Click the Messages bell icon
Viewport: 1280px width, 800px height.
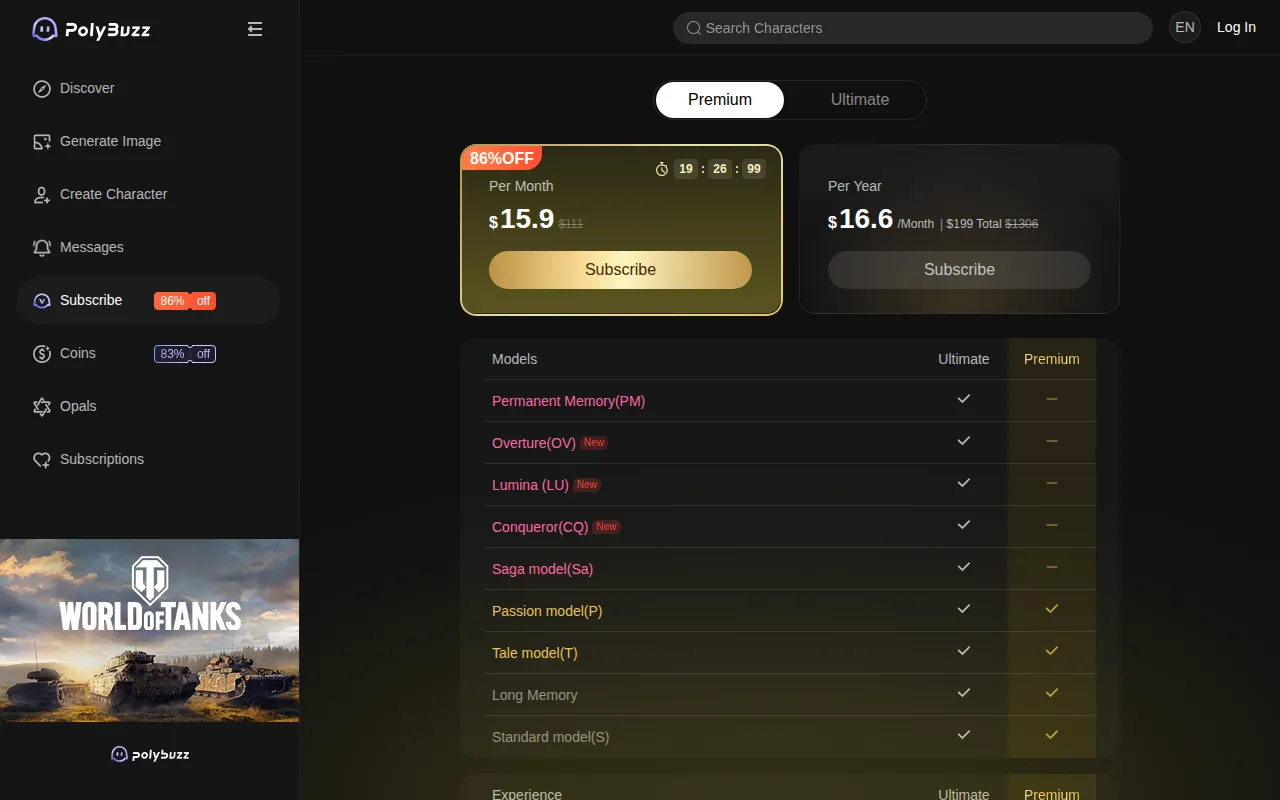(x=42, y=248)
